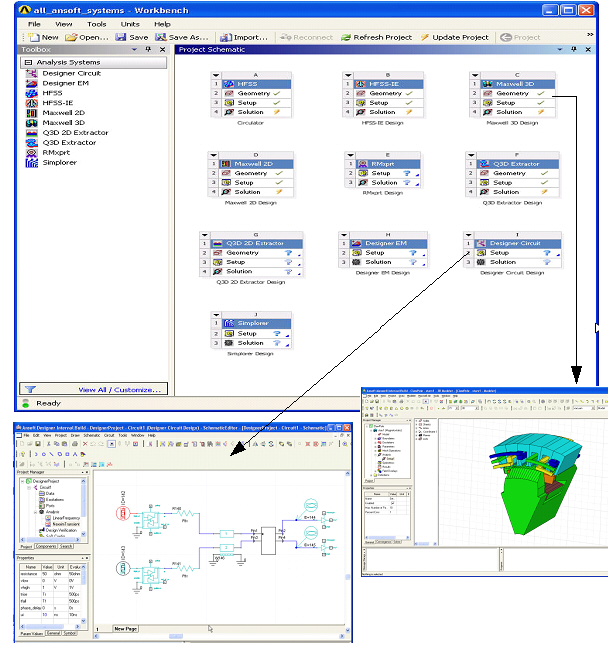The height and width of the screenshot is (653, 609).
Task: Collapse the Analysis Systems toolbox group
Action: click(x=28, y=63)
